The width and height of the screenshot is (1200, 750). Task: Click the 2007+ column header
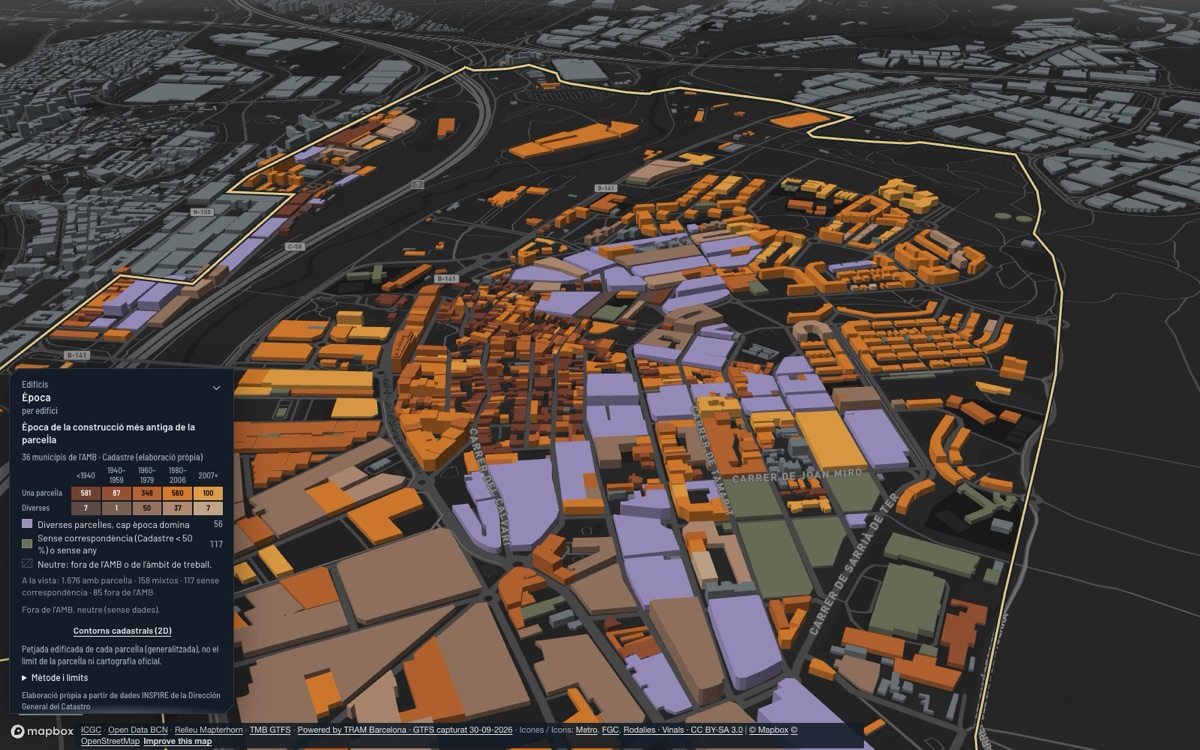[207, 475]
